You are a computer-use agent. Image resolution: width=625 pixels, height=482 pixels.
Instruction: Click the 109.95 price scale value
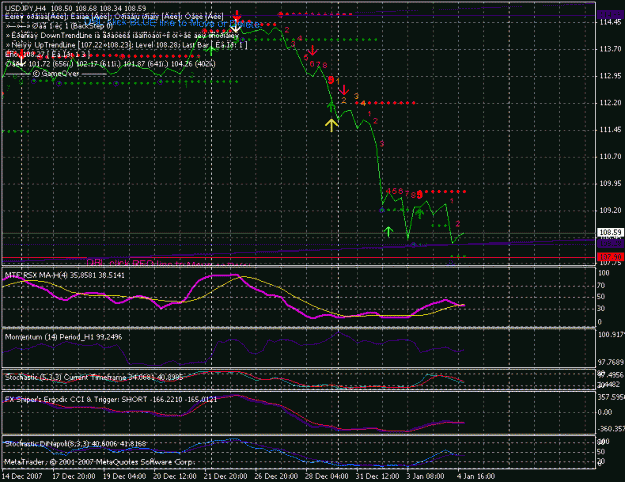click(610, 183)
